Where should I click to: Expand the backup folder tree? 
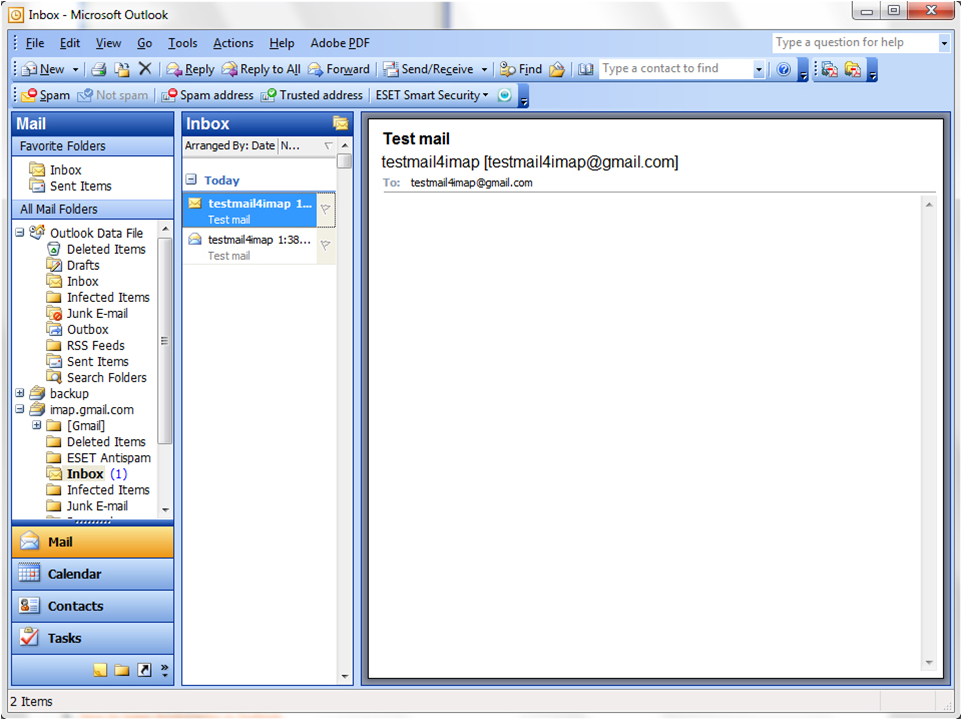pos(20,393)
